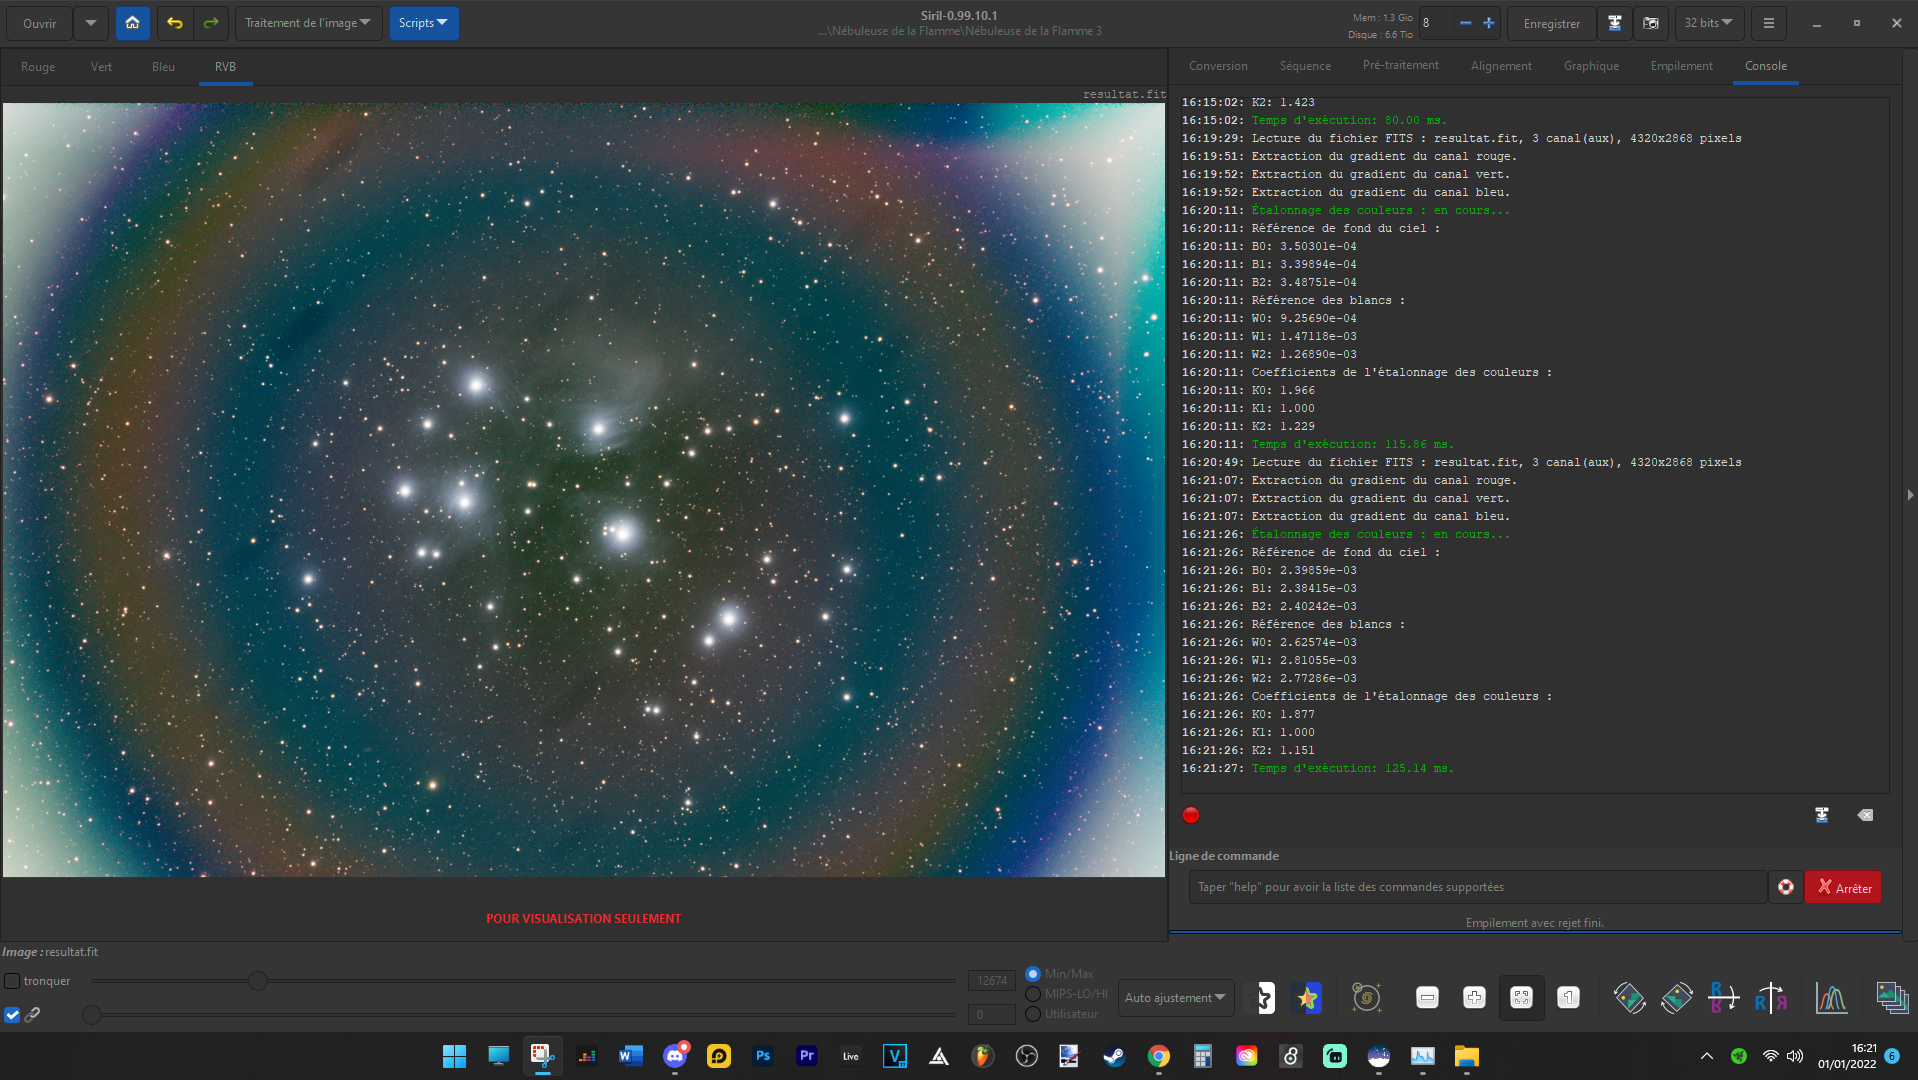Export console log to file
This screenshot has height=1080, width=1918.
click(x=1822, y=815)
